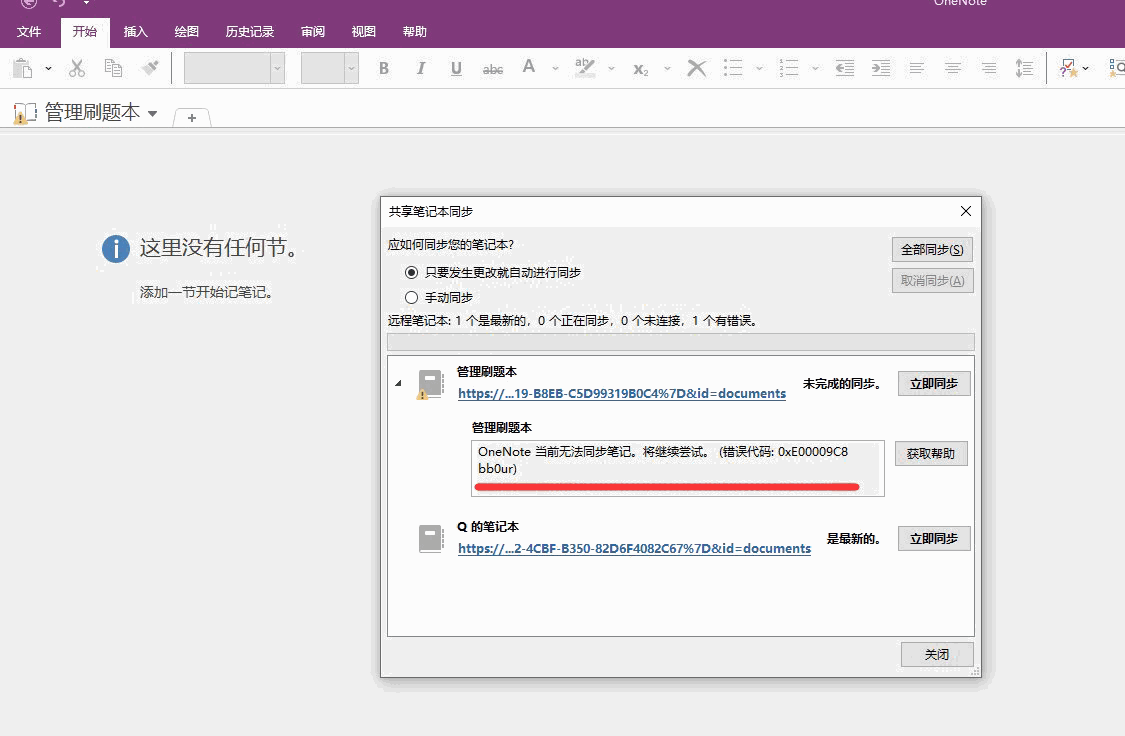1125x736 pixels.
Task: Open the 管理刷题本 documents link
Action: click(x=622, y=393)
